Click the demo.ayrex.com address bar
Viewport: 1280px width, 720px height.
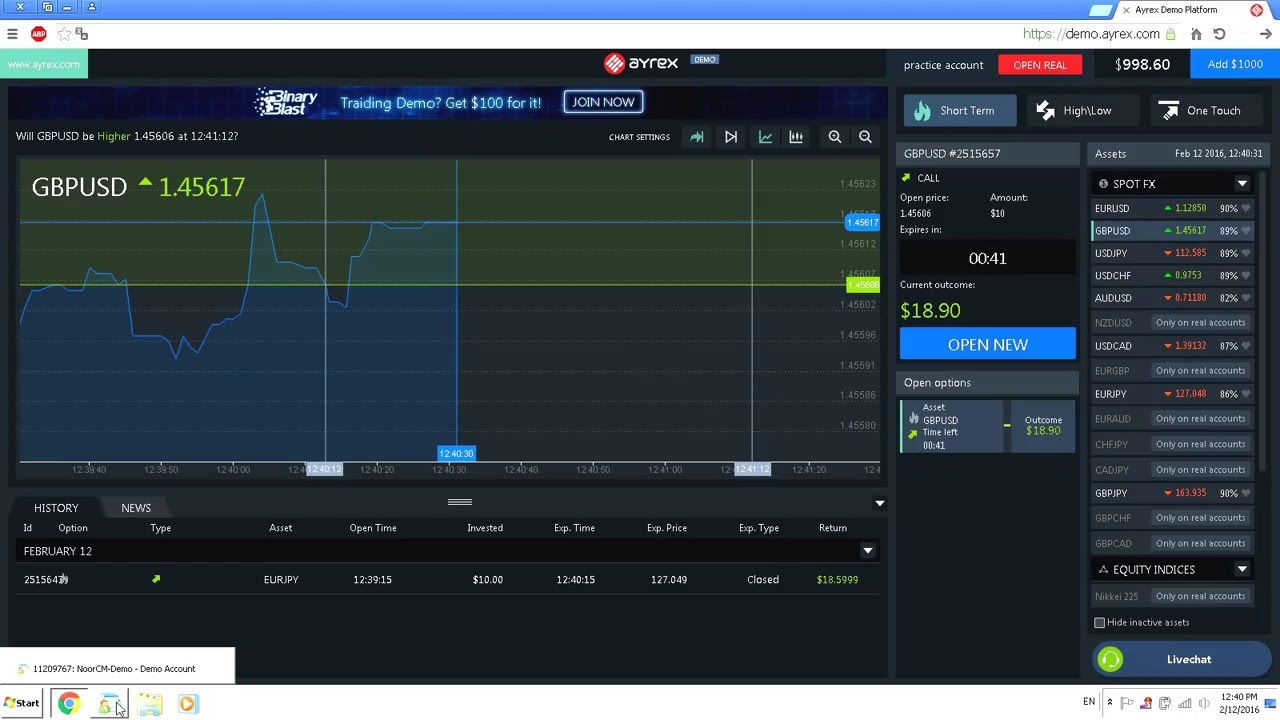pos(1092,34)
